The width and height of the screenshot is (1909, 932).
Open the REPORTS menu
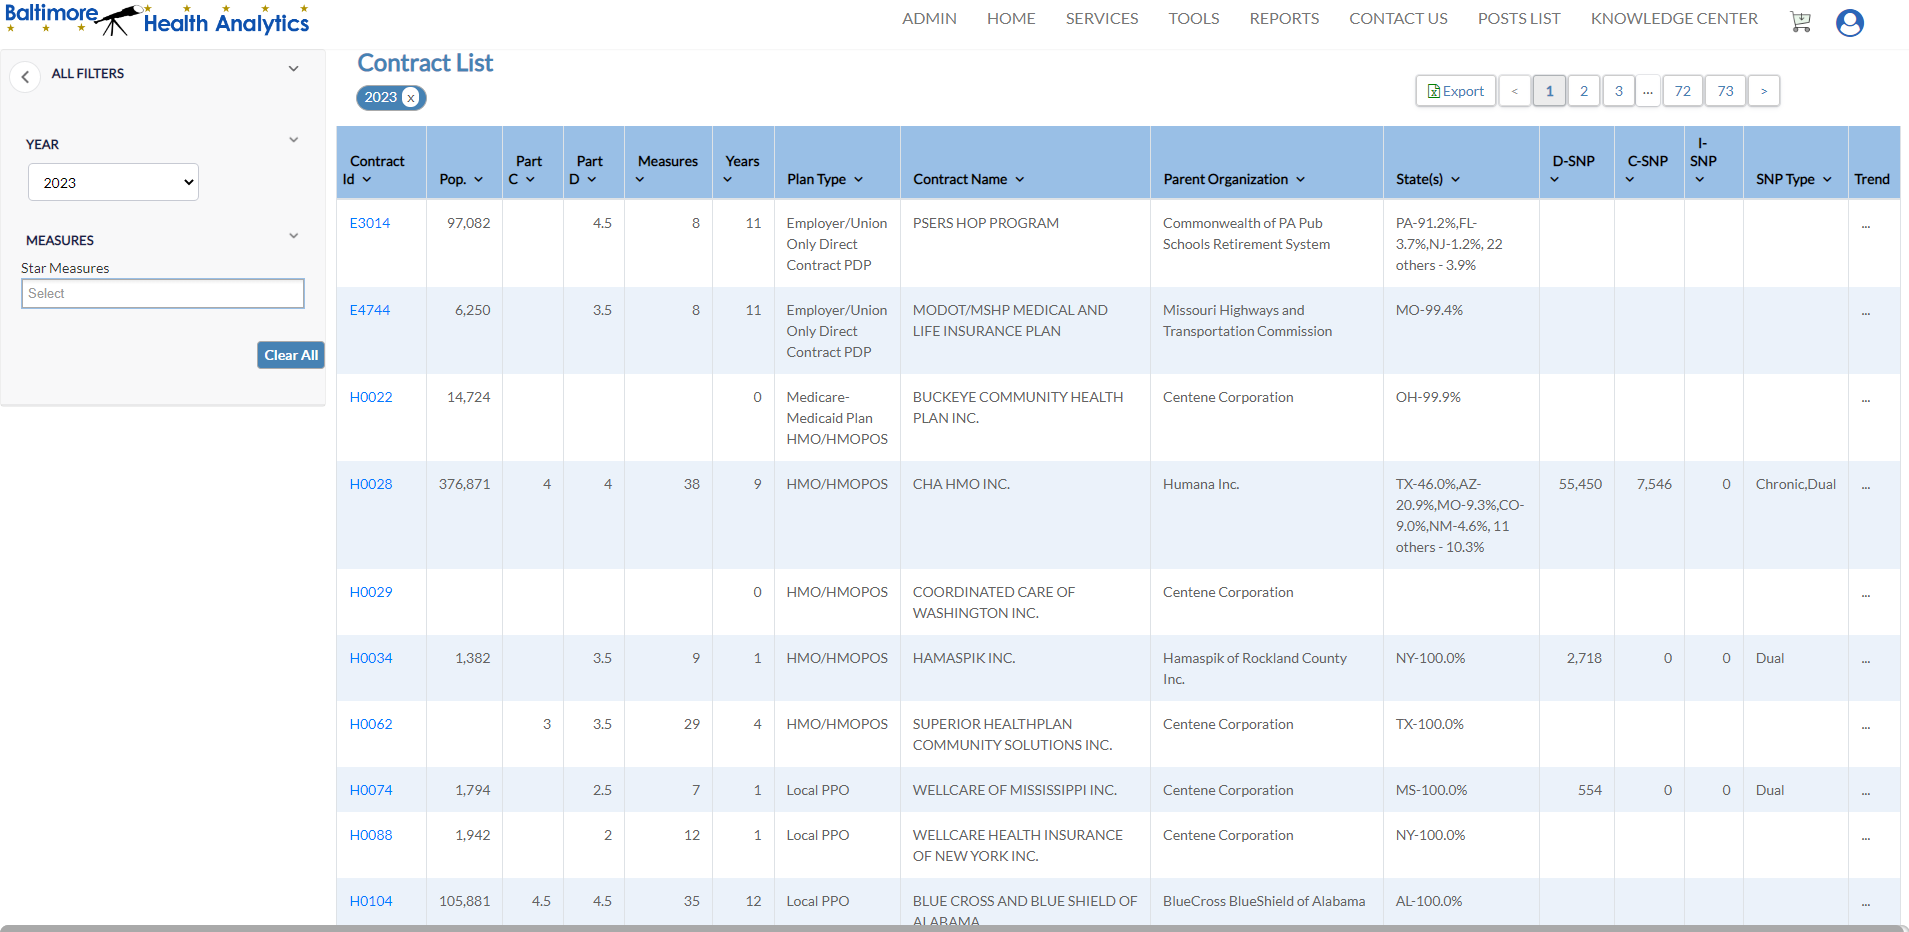click(1284, 19)
